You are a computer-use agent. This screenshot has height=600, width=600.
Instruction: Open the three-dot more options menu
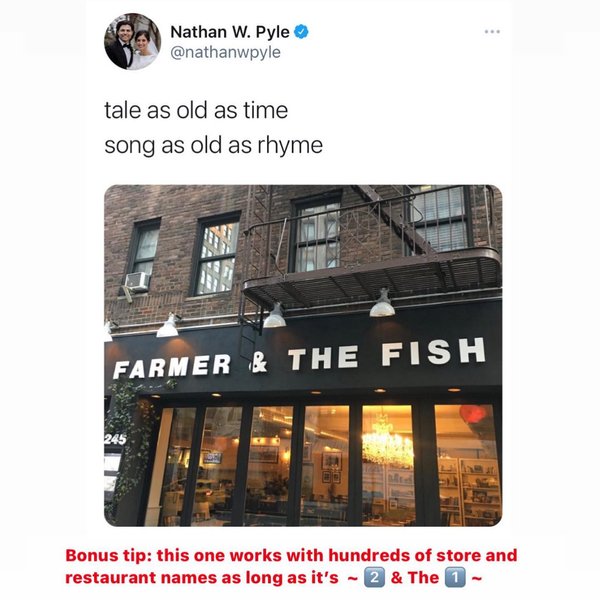click(x=492, y=32)
